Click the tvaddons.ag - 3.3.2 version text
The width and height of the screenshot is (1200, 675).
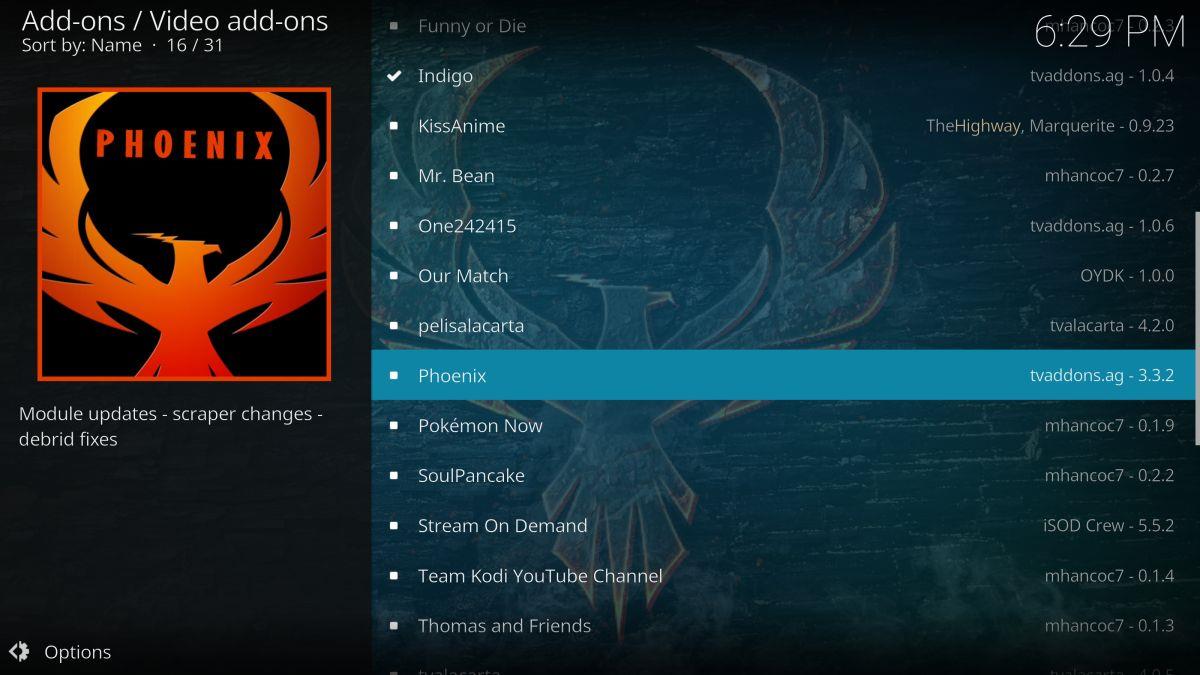1102,376
